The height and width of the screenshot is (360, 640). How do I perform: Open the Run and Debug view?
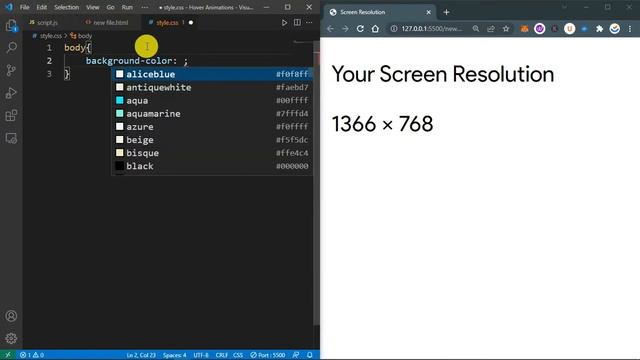pyautogui.click(x=11, y=93)
